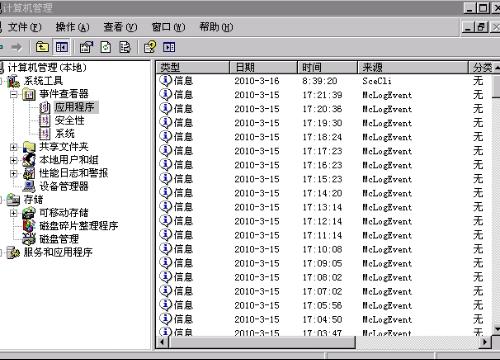
Task: Click the 应用程序 log icon
Action: tap(44, 107)
